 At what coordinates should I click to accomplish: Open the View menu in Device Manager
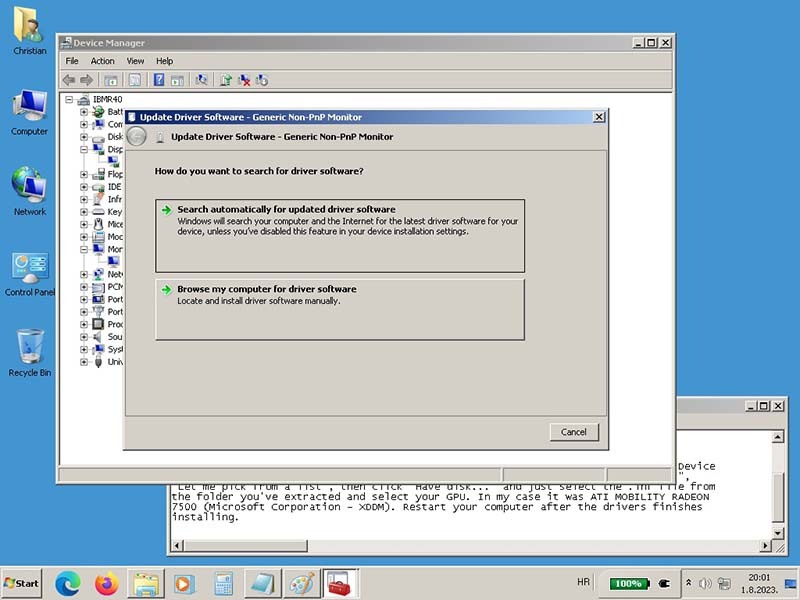click(x=135, y=61)
